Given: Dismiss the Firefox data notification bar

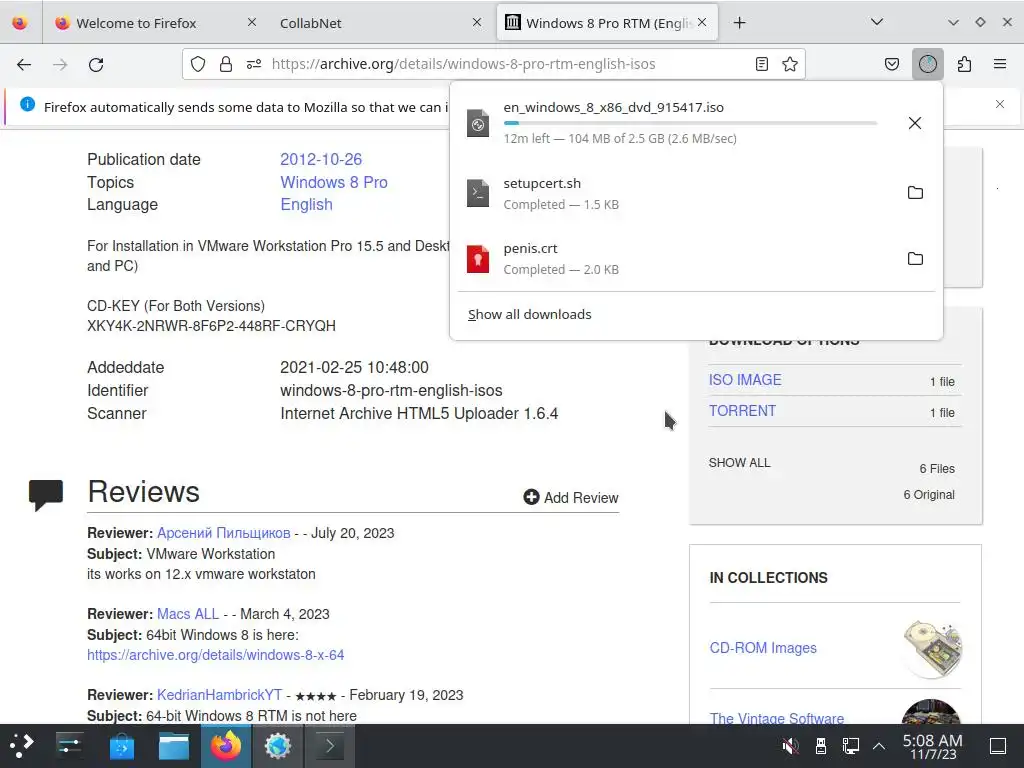Looking at the screenshot, I should click(1000, 104).
